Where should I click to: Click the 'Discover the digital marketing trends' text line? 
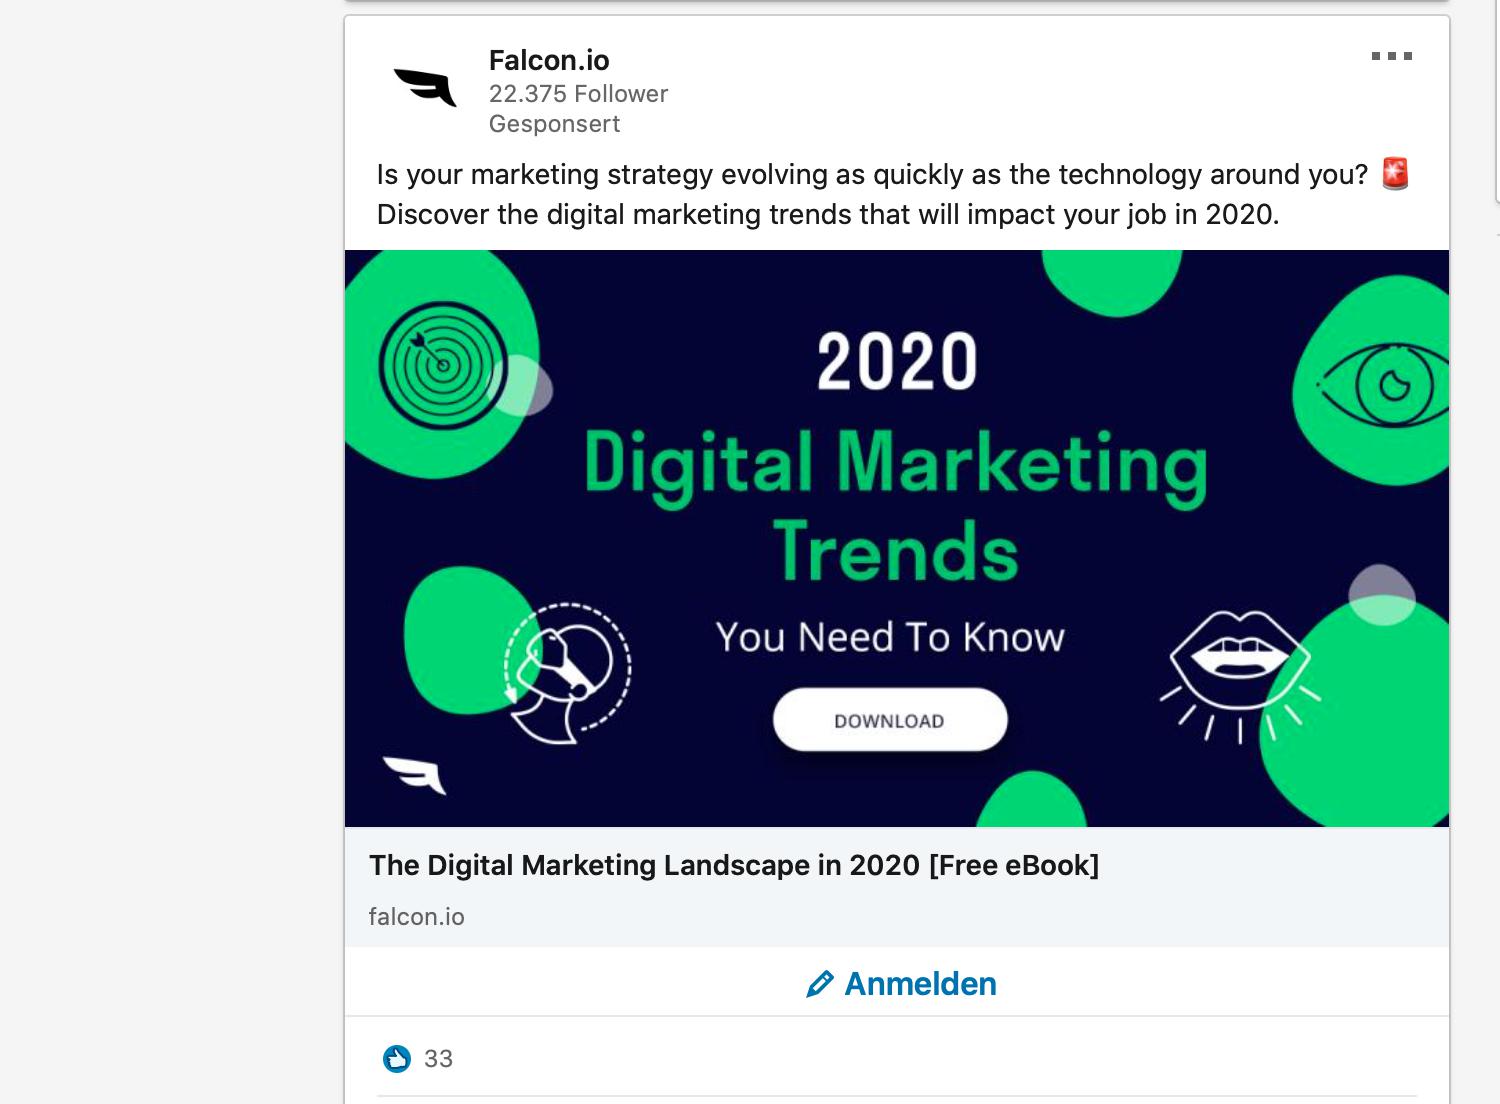[x=828, y=215]
